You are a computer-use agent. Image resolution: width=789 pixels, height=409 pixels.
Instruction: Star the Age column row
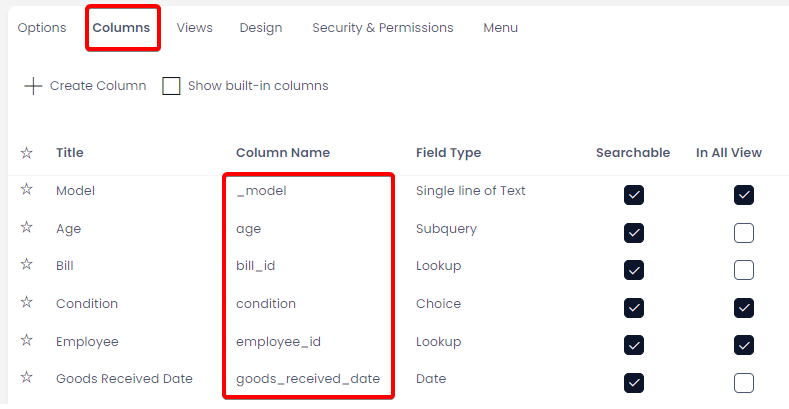pos(27,227)
